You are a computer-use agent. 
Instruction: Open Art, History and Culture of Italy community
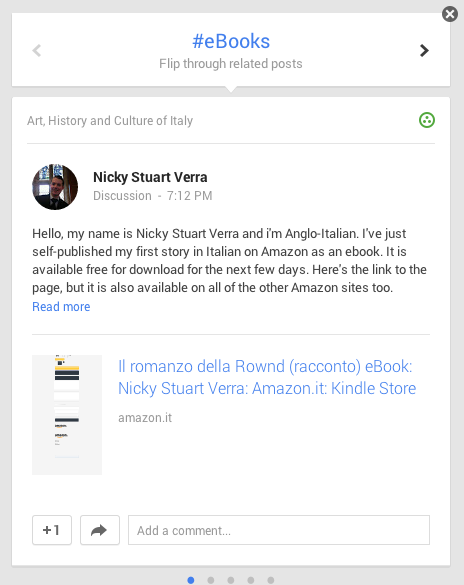(110, 121)
